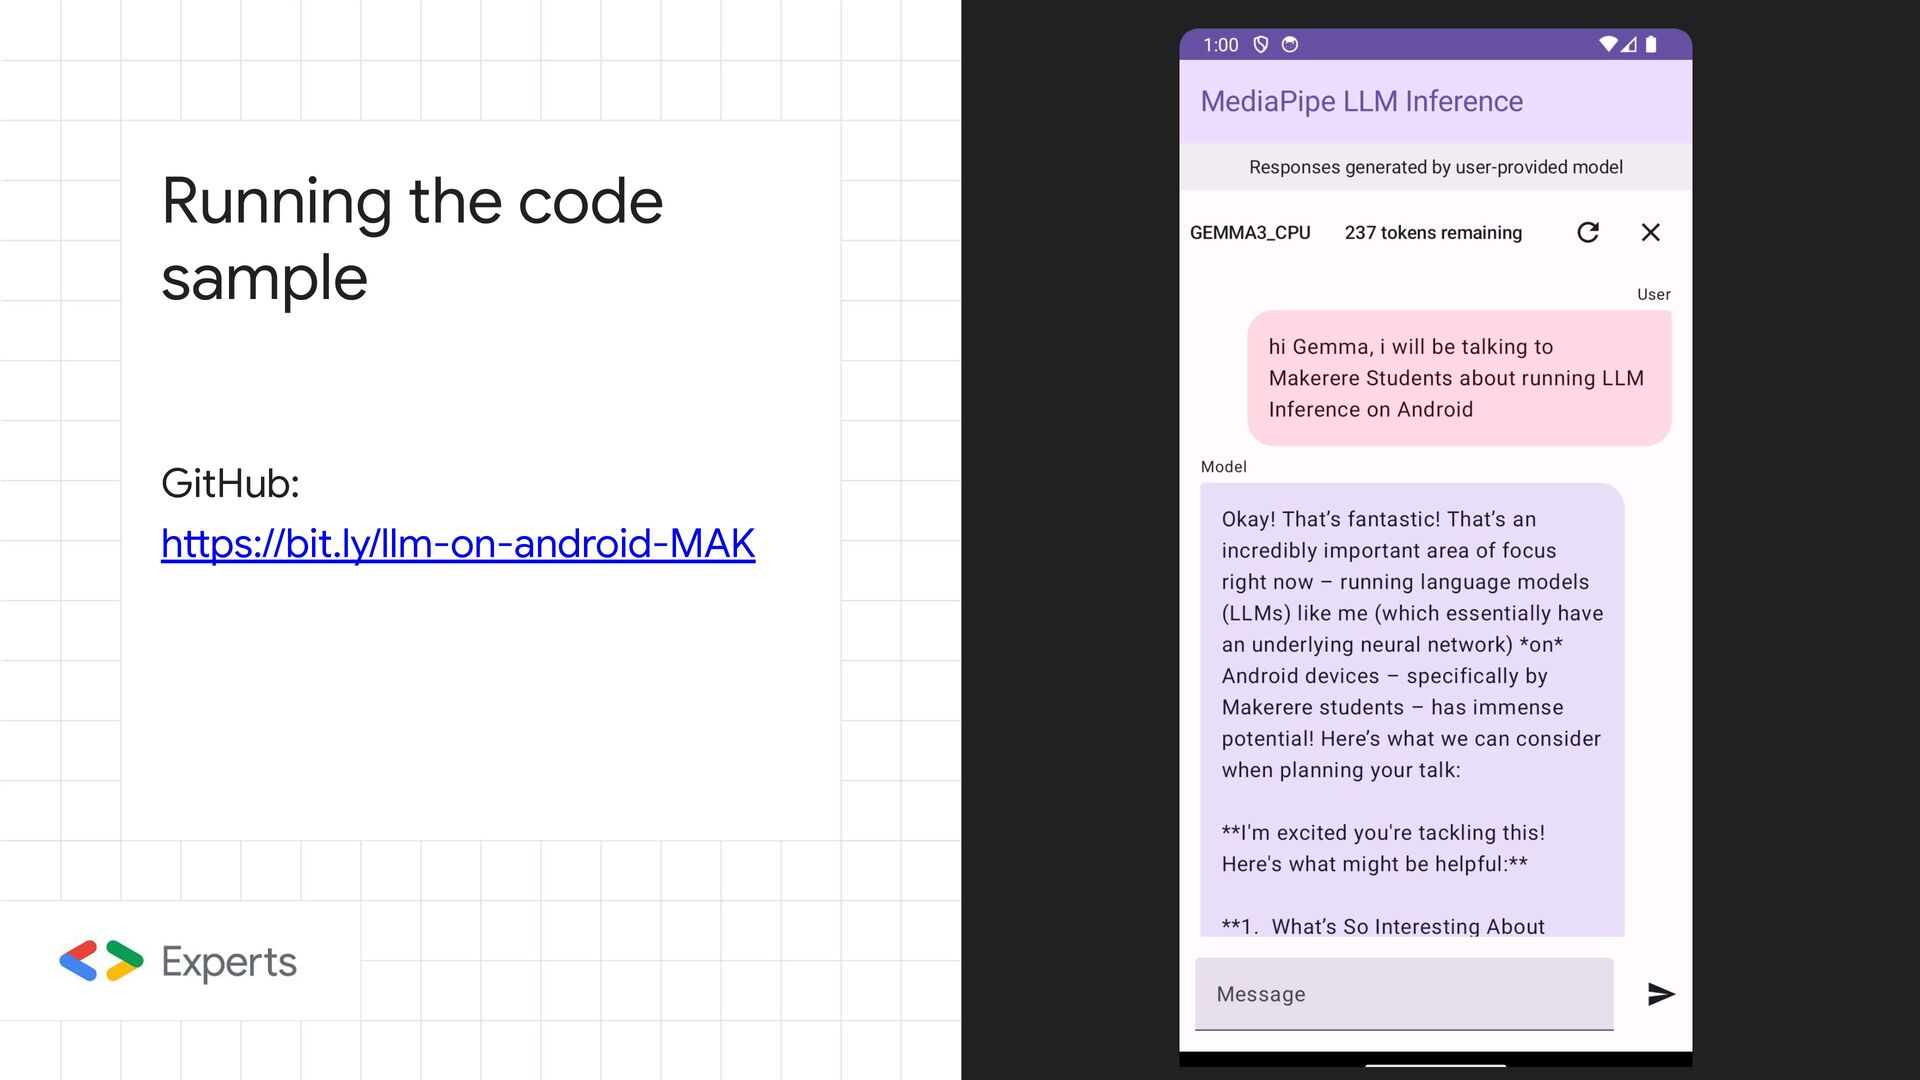Click the shield icon in status bar
This screenshot has width=1920, height=1080.
tap(1261, 44)
